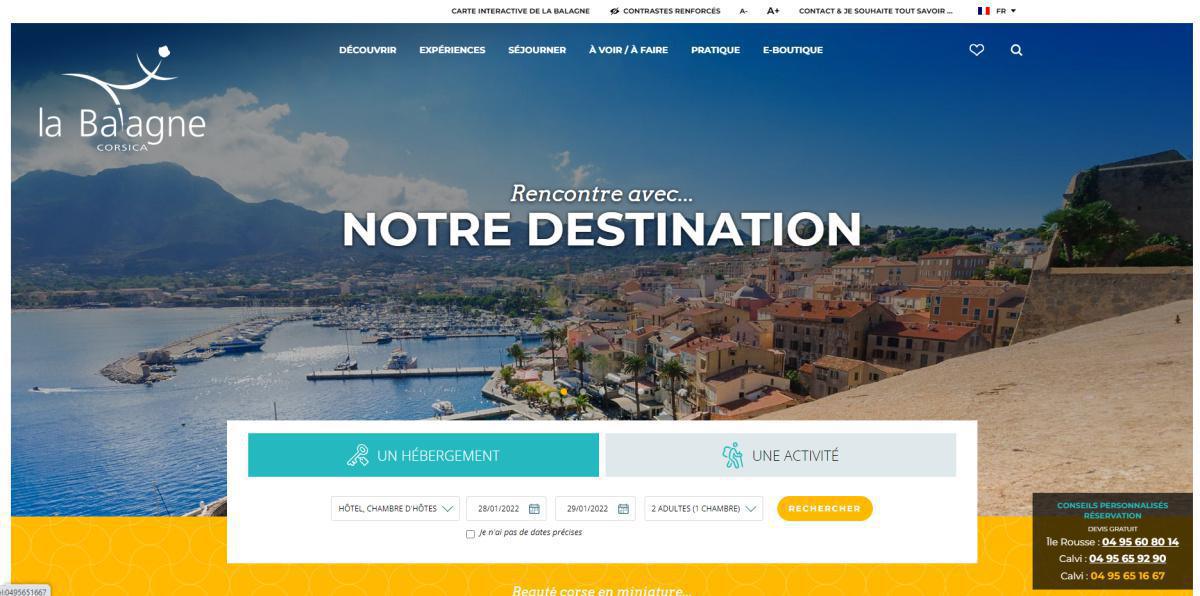Select the Une Activité tab

point(780,455)
